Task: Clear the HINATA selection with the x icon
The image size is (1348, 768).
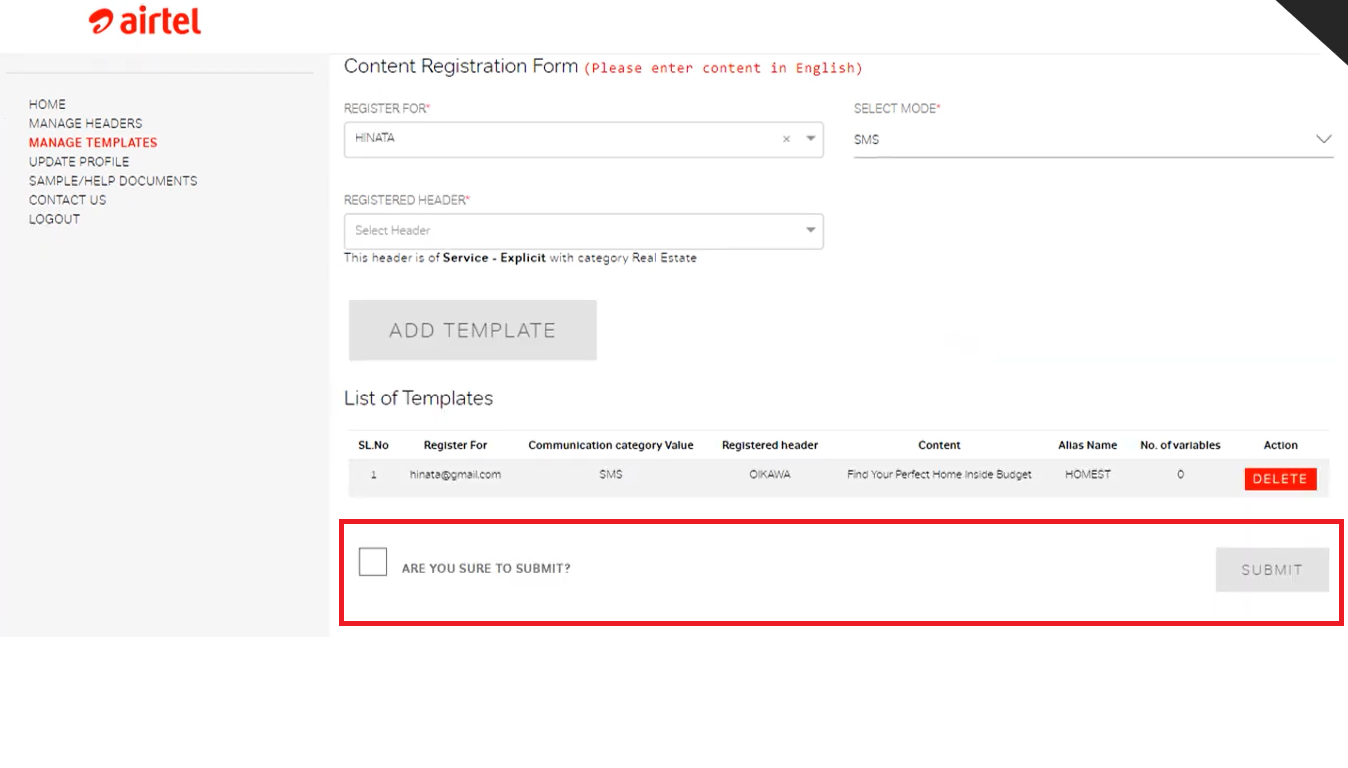Action: tap(786, 139)
